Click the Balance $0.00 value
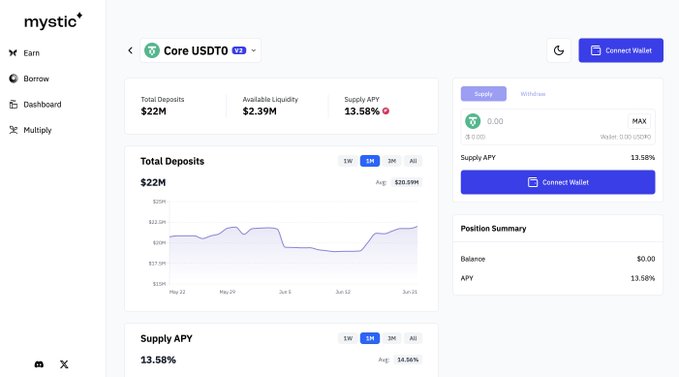Image resolution: width=679 pixels, height=377 pixels. [646, 259]
